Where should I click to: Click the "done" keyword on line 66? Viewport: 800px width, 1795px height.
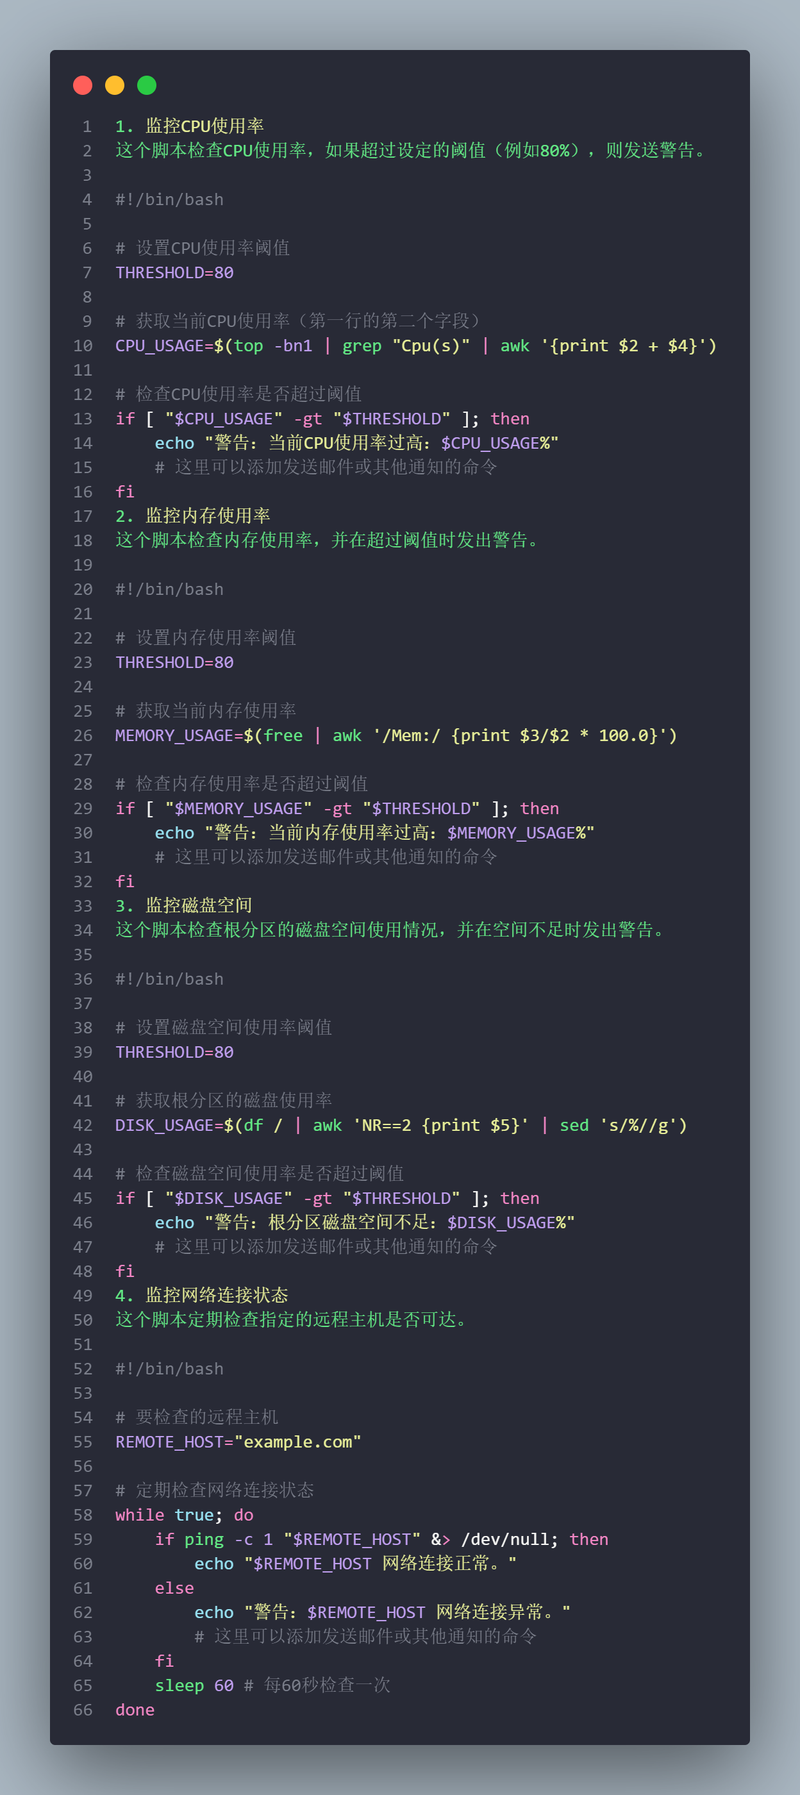point(135,1709)
